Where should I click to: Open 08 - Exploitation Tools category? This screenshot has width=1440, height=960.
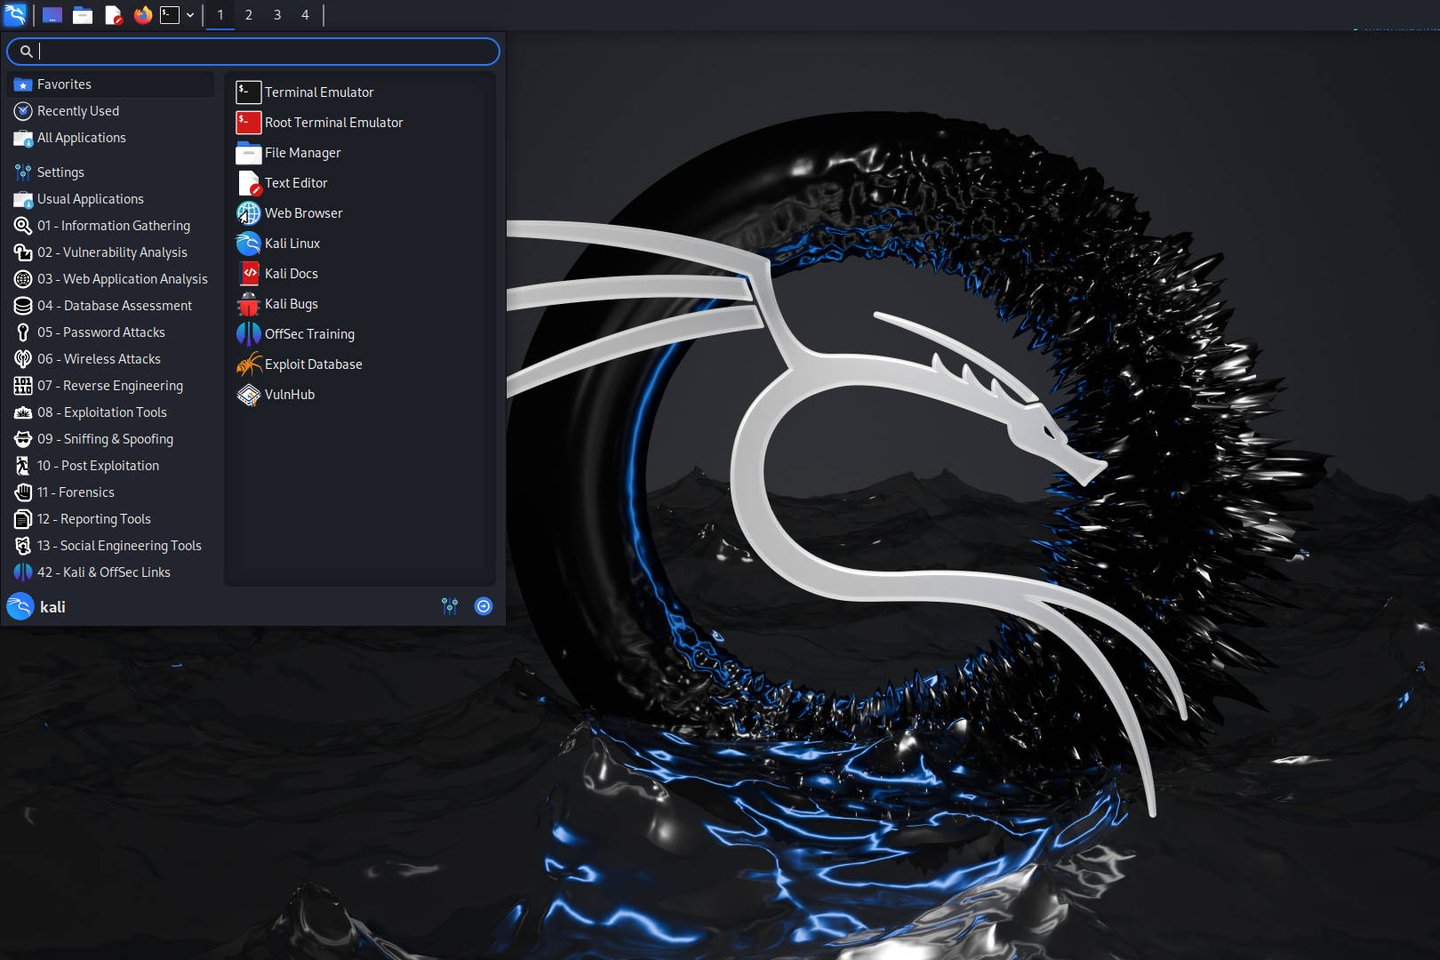[110, 412]
